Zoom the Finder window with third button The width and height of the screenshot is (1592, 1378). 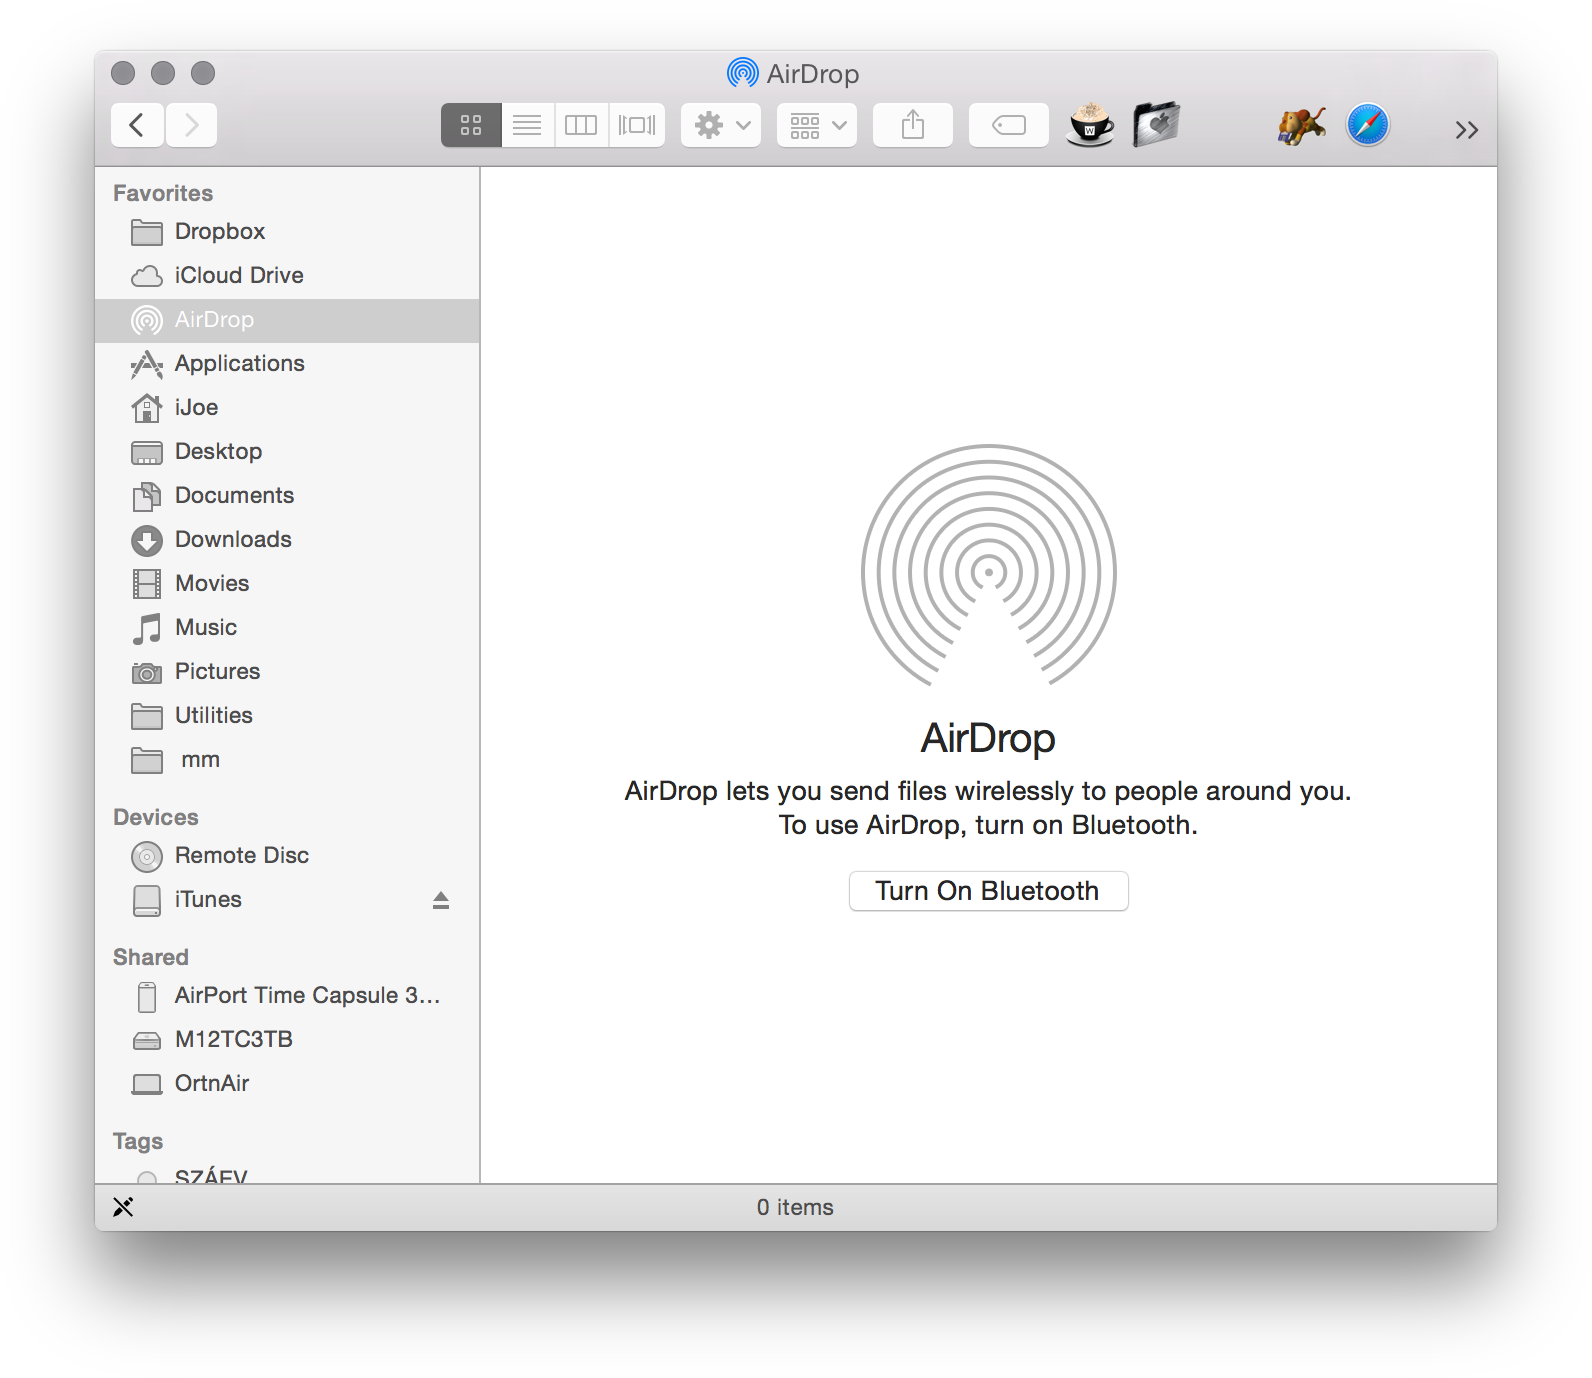203,73
